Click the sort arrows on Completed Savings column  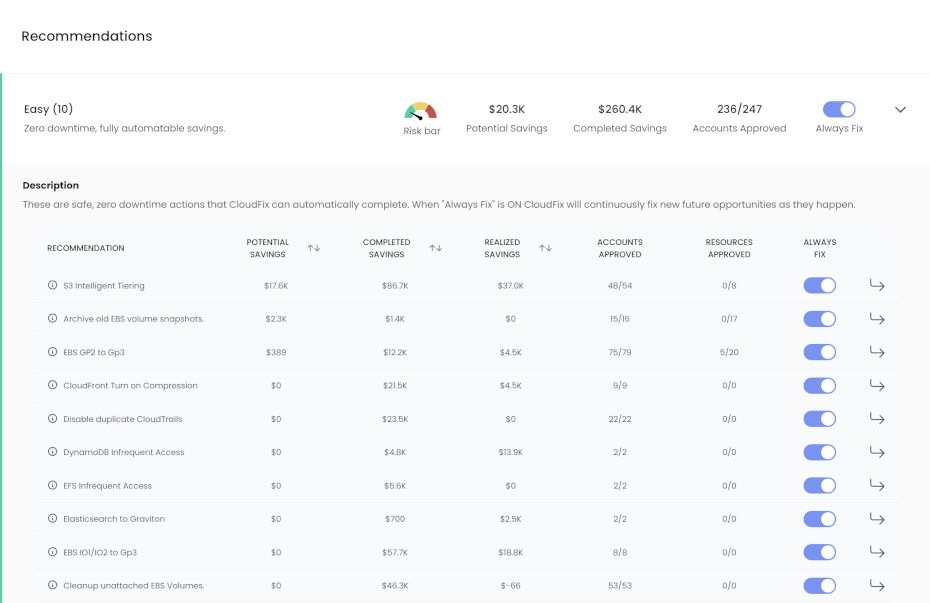tap(435, 247)
